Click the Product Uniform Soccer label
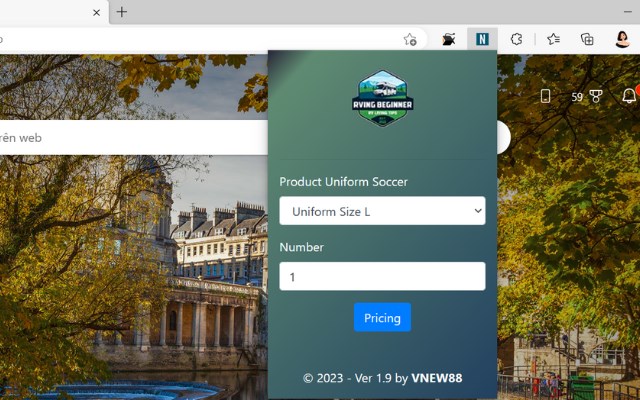The height and width of the screenshot is (400, 640). (x=343, y=182)
